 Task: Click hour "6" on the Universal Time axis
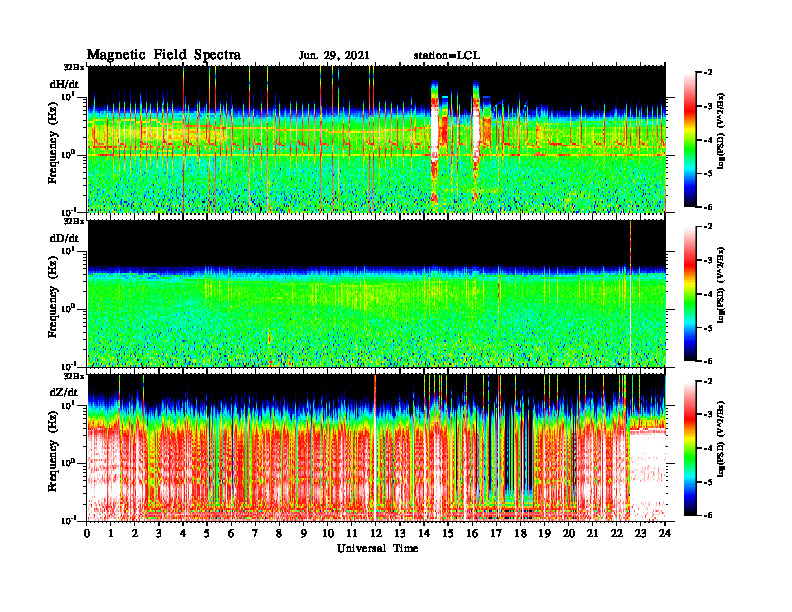click(x=232, y=534)
